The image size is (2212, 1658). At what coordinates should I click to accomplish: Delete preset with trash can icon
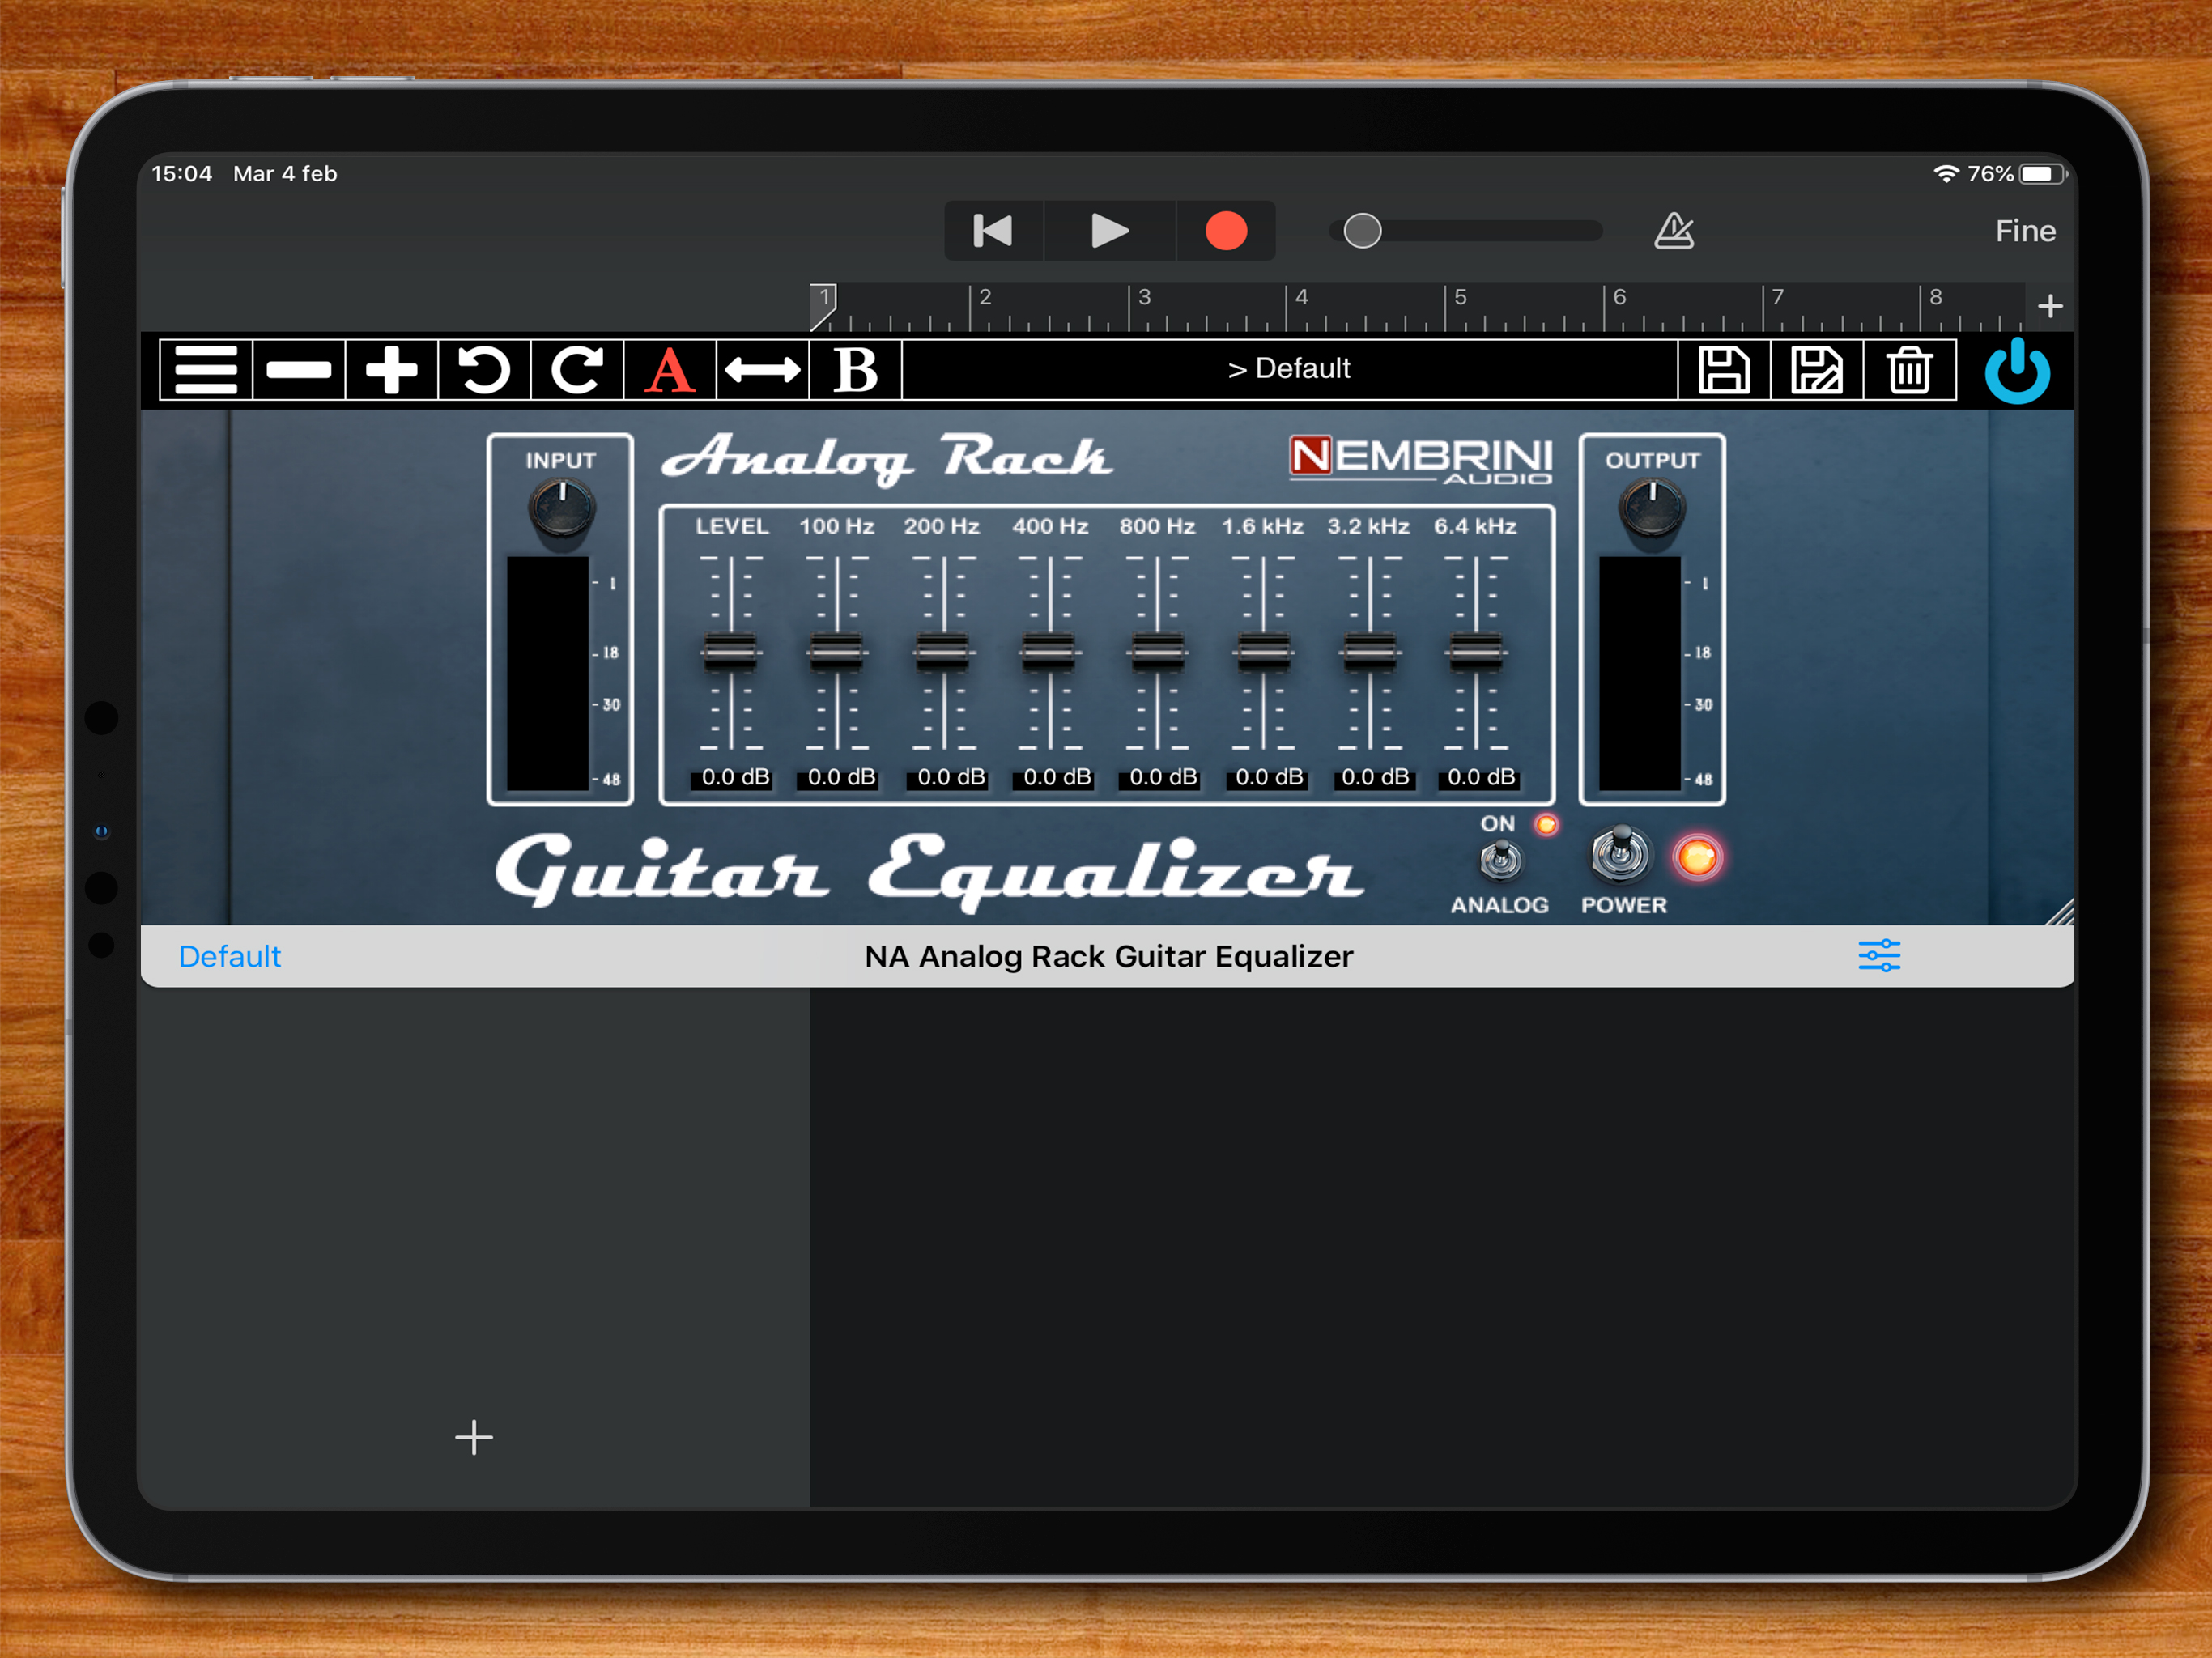pos(1909,370)
